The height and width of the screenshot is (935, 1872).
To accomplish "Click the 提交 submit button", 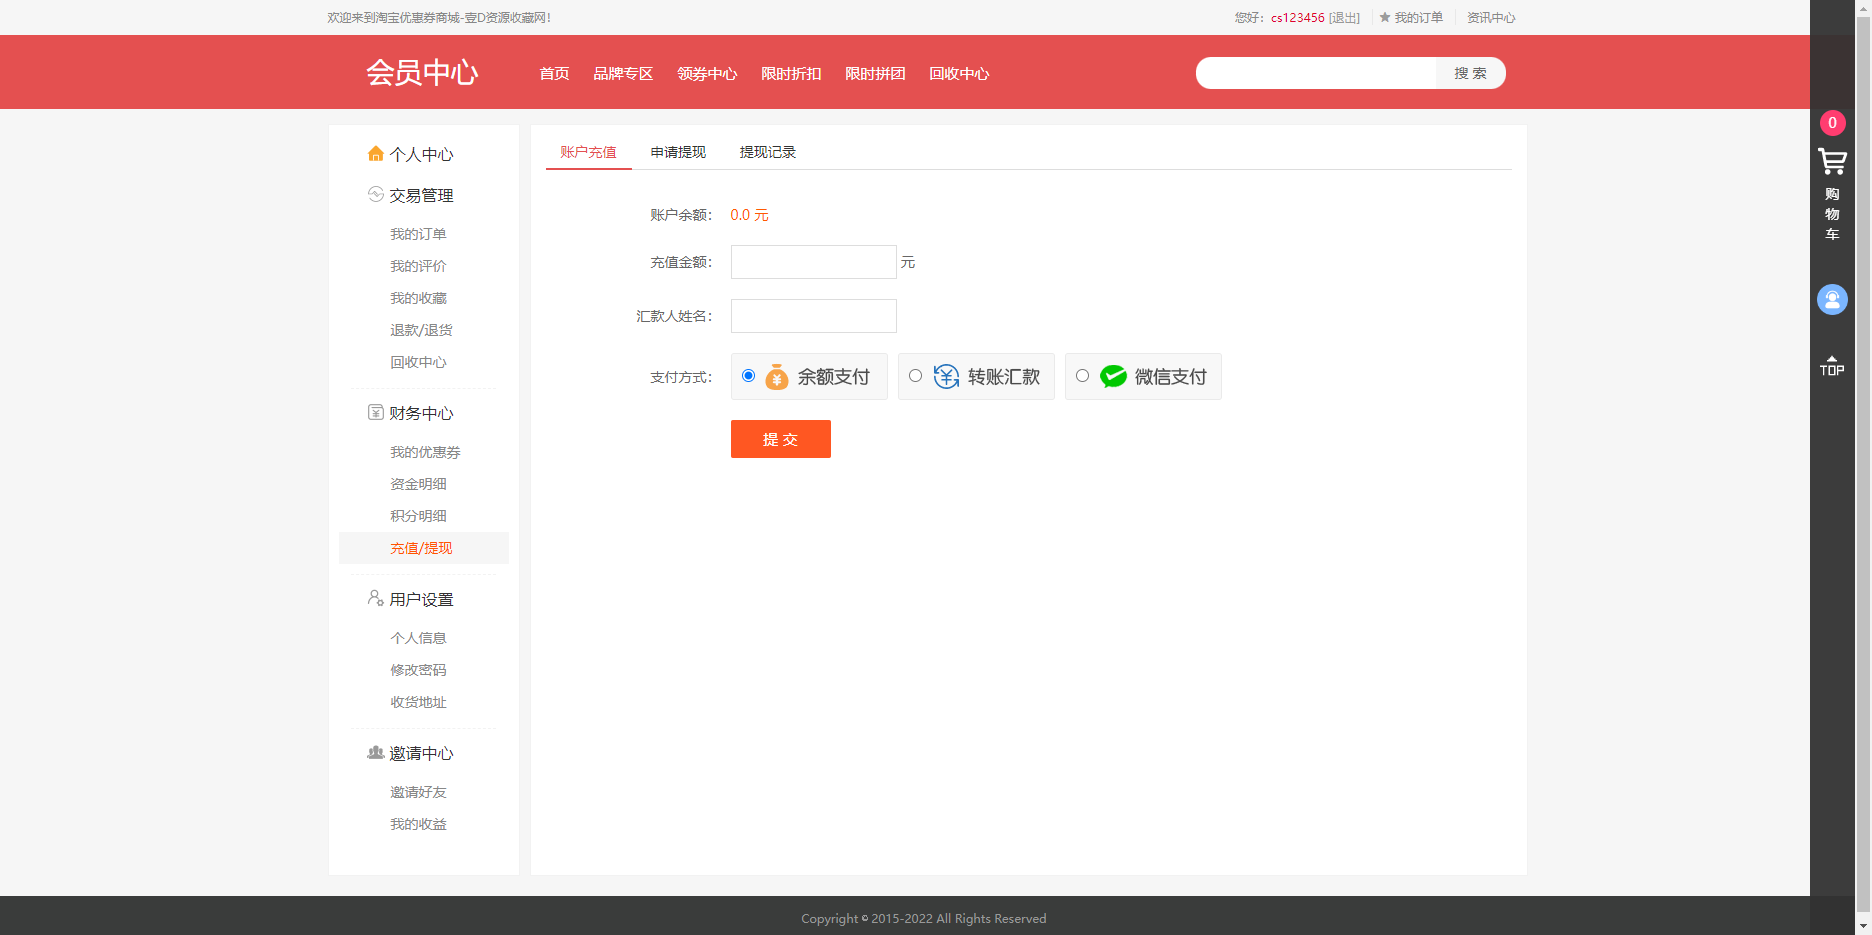I will 780,439.
